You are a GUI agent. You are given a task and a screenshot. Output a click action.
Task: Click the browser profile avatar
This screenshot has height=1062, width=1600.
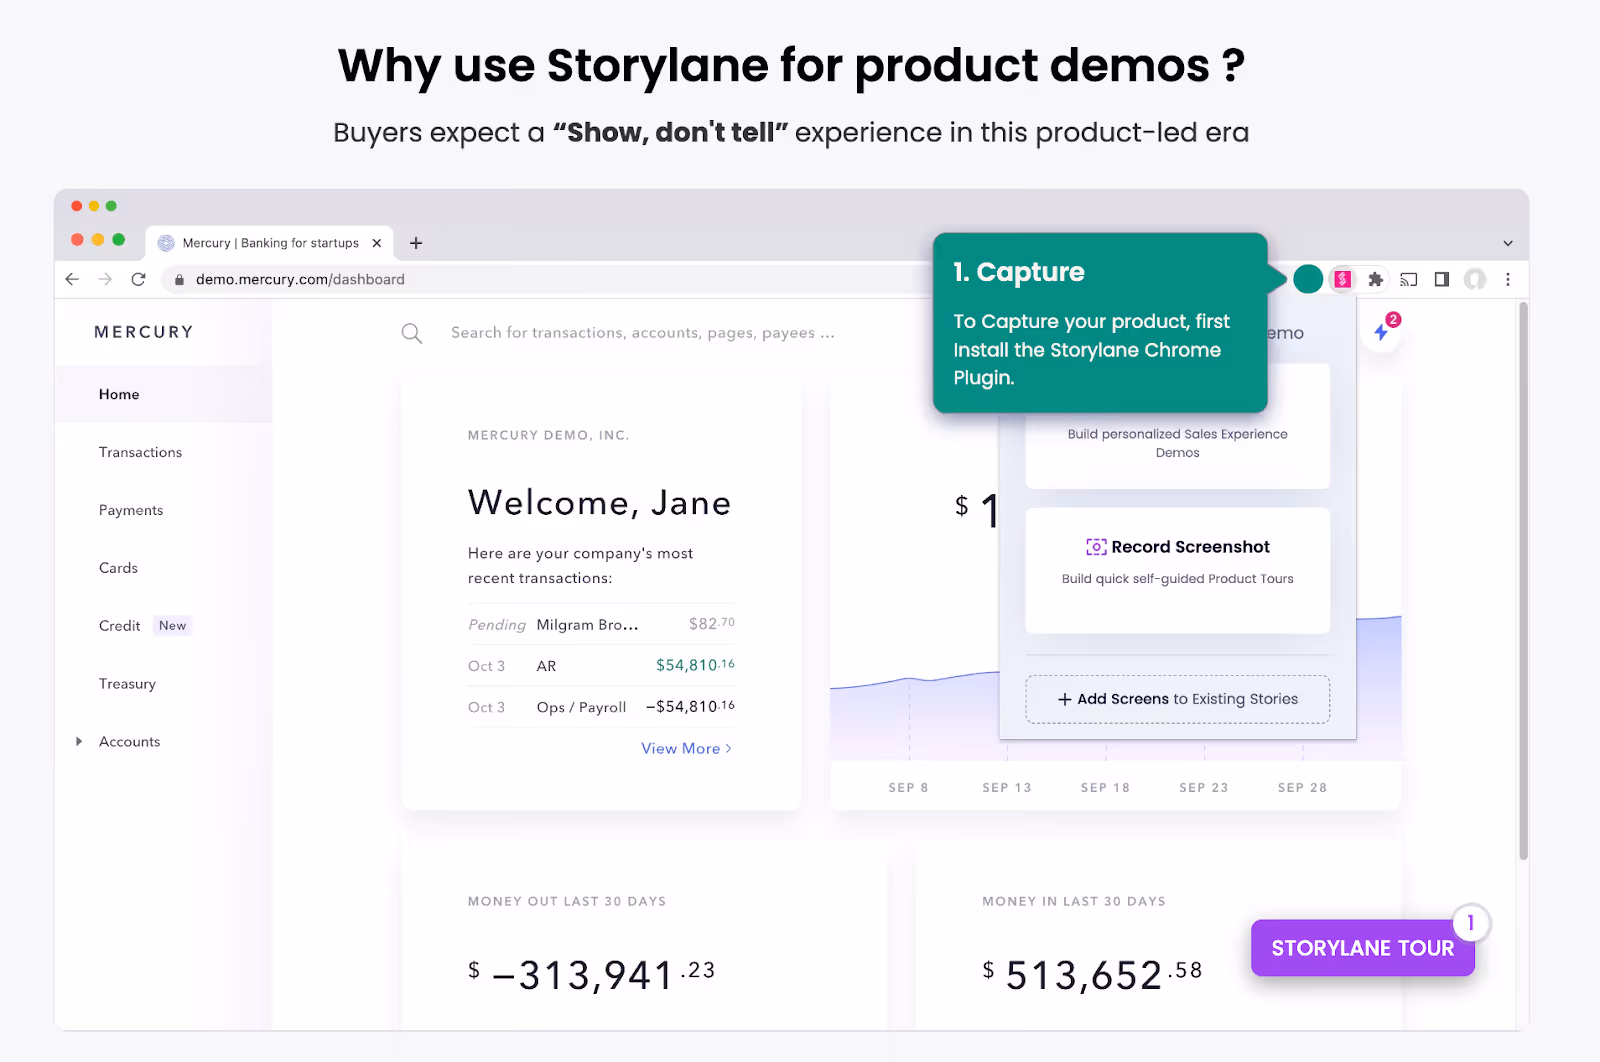point(1475,280)
